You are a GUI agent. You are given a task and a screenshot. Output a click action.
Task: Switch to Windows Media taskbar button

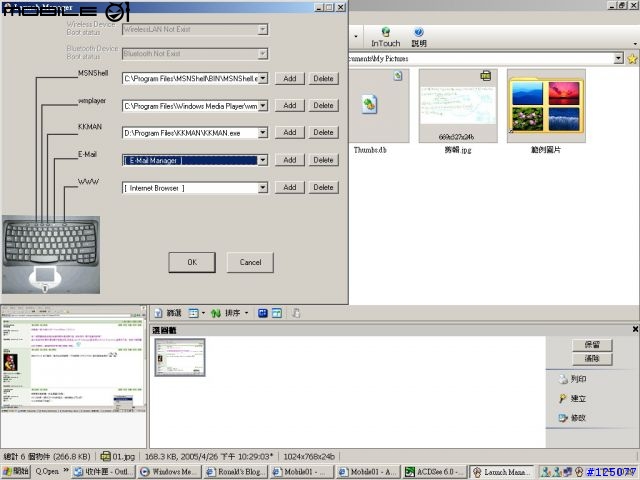[170, 471]
